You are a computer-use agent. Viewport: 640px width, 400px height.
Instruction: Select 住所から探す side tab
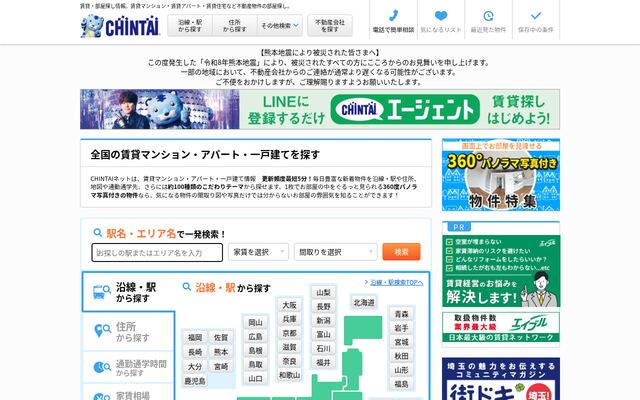click(x=129, y=331)
